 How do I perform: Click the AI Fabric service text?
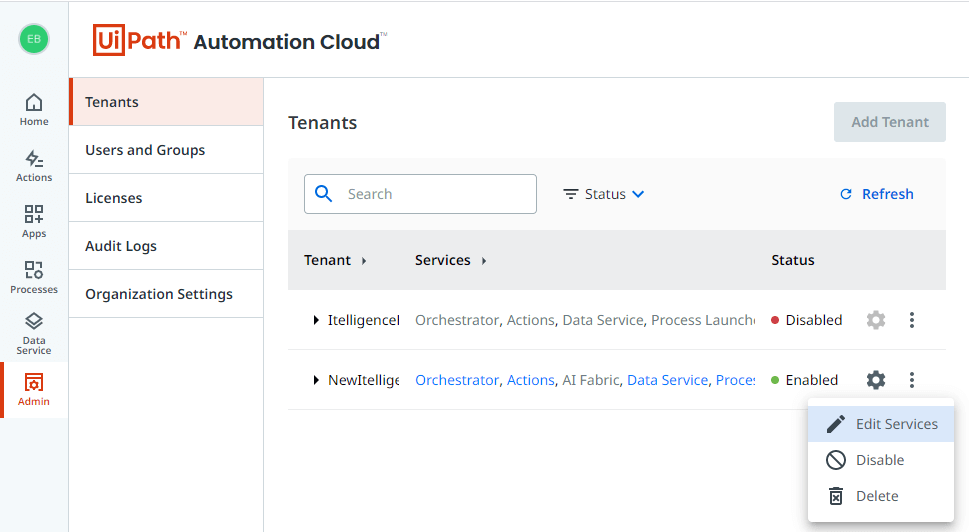590,380
